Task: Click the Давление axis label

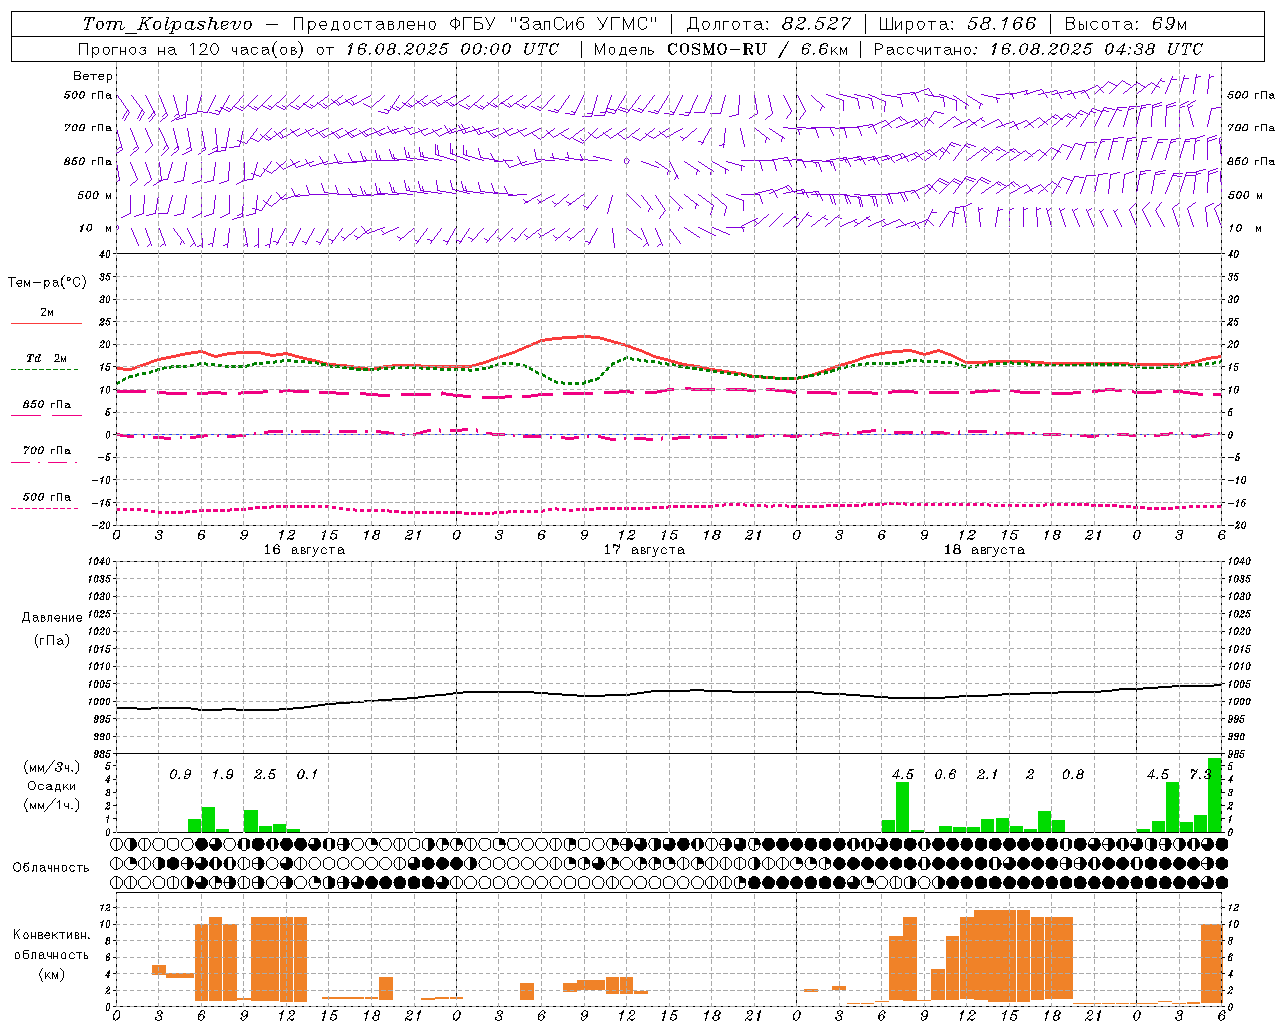Action: coord(52,618)
